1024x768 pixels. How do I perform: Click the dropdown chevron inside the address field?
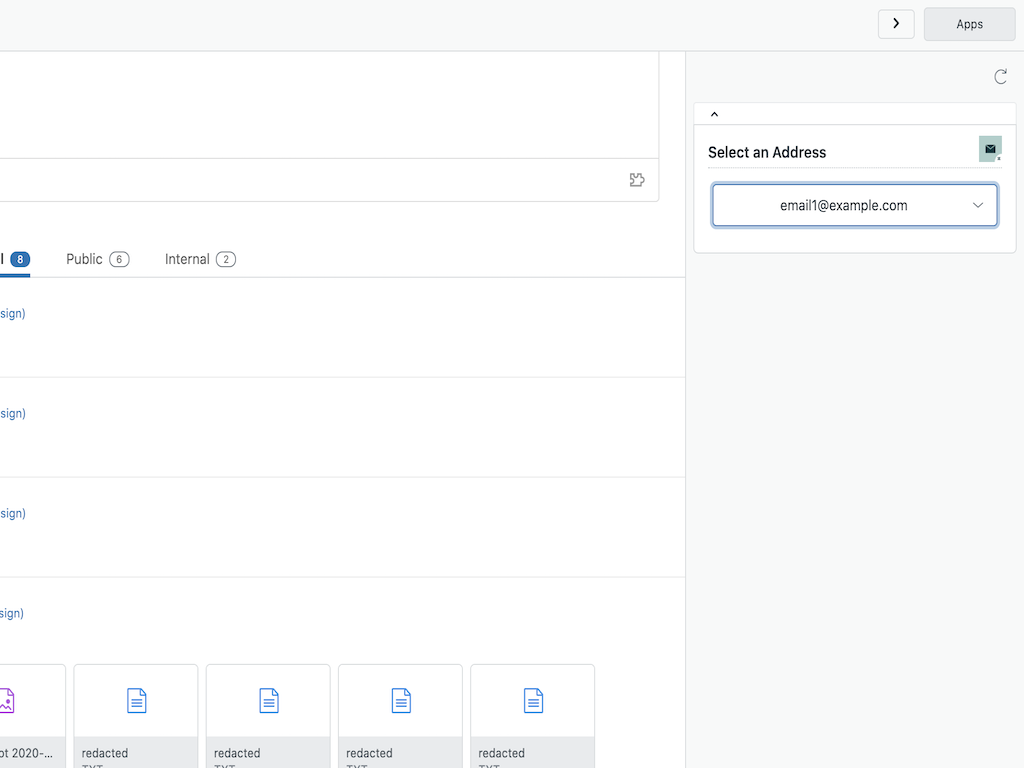tap(977, 205)
